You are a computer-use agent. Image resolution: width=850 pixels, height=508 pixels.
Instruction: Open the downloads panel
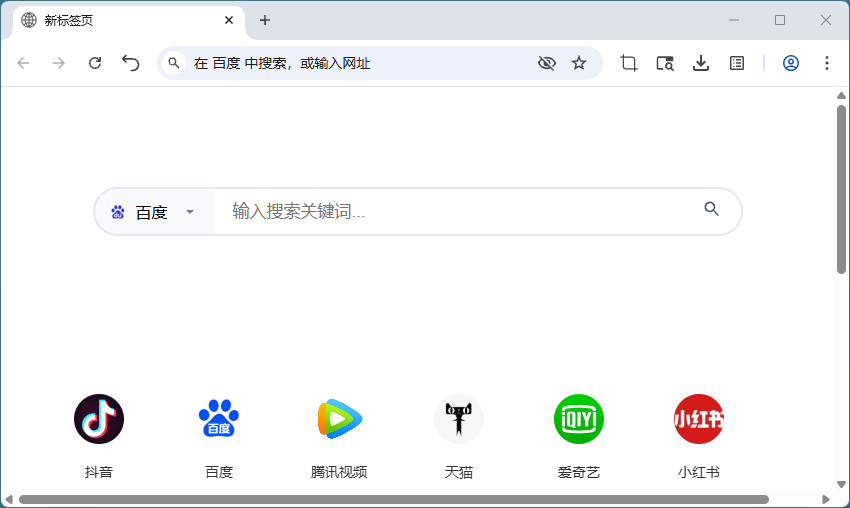tap(701, 63)
